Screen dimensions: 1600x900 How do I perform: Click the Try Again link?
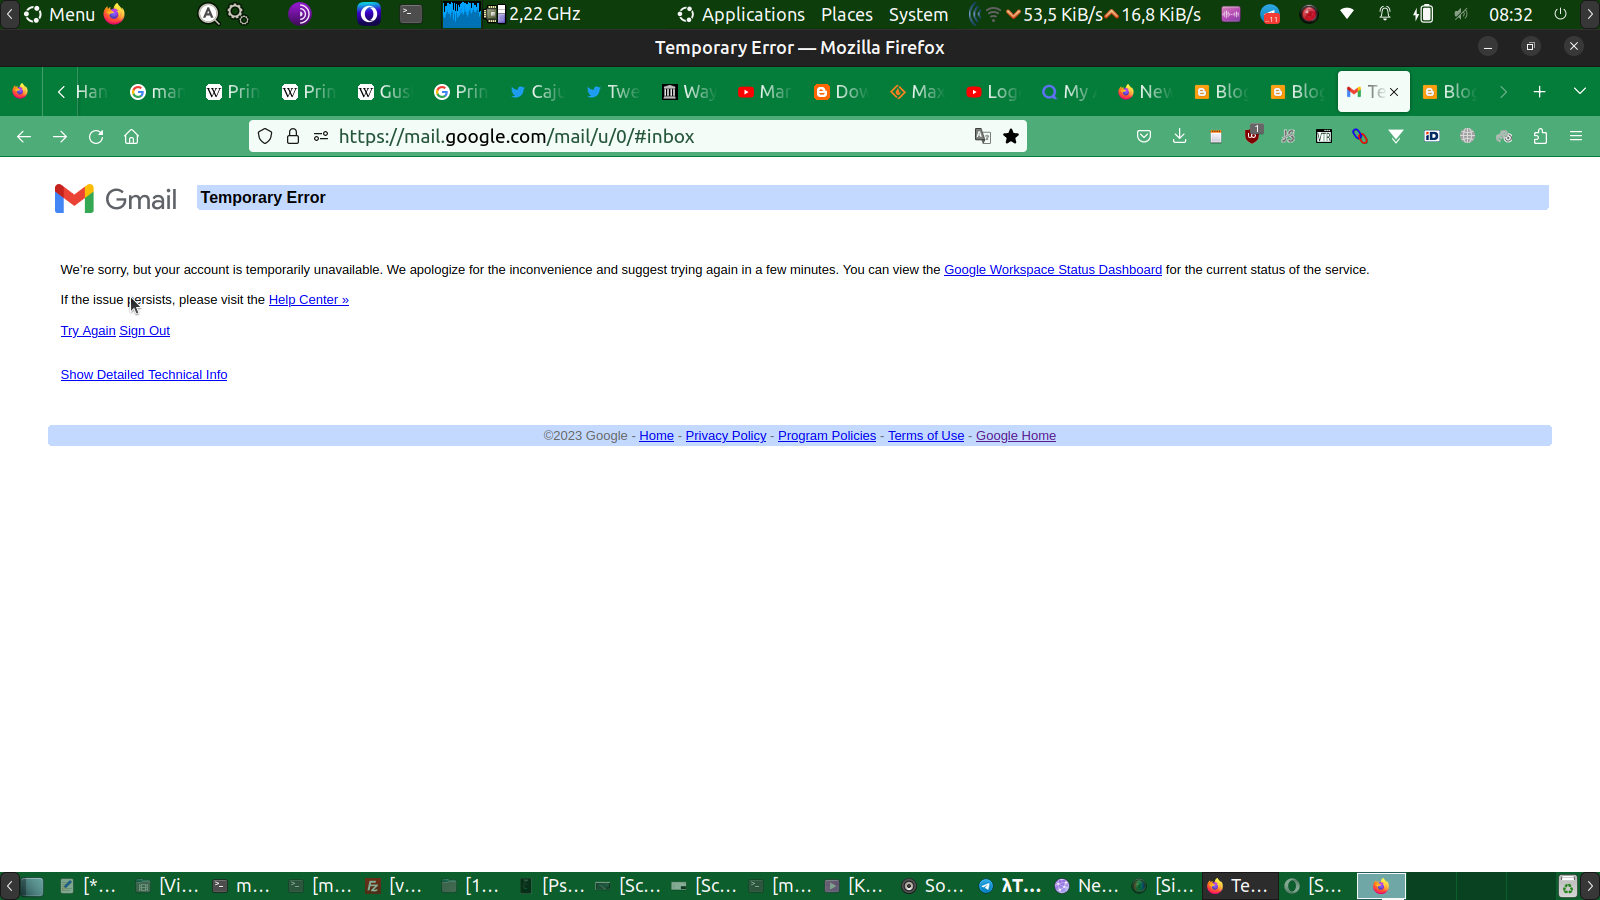click(88, 331)
